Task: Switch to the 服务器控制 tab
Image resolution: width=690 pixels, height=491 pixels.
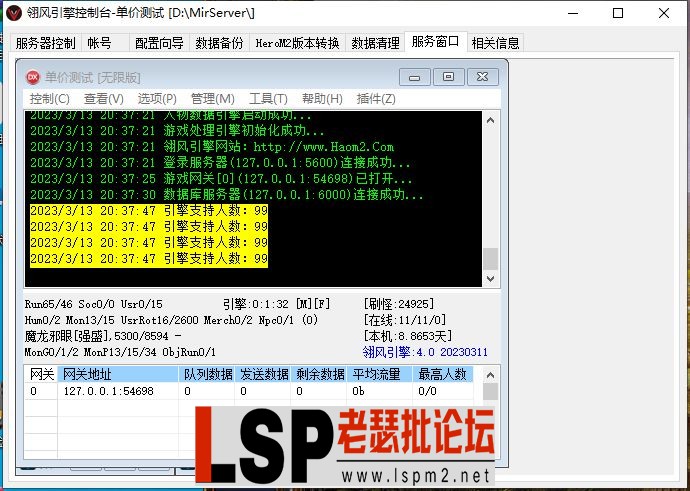Action: click(x=45, y=43)
